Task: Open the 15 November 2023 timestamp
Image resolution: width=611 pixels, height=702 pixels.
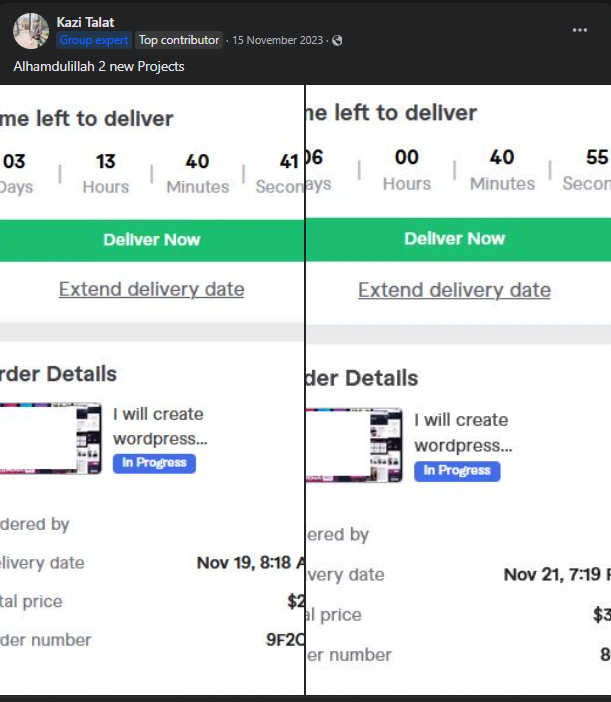Action: [278, 40]
